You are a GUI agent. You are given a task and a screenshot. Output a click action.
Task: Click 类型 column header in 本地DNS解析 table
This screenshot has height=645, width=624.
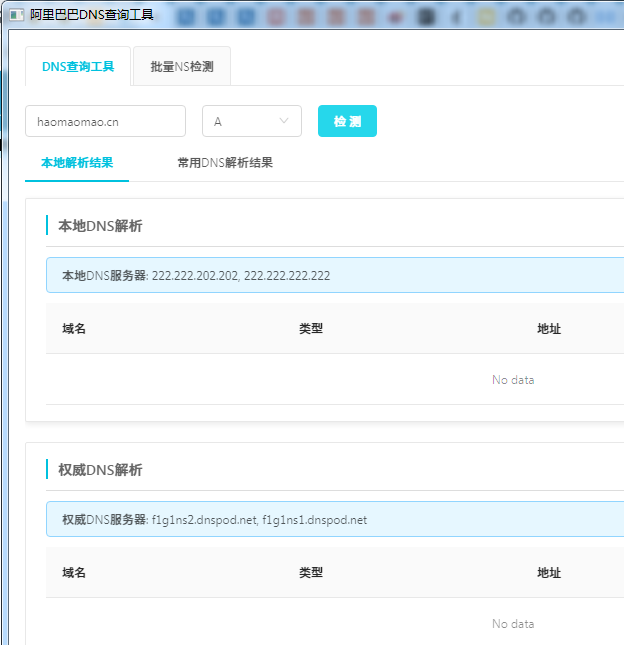point(311,329)
